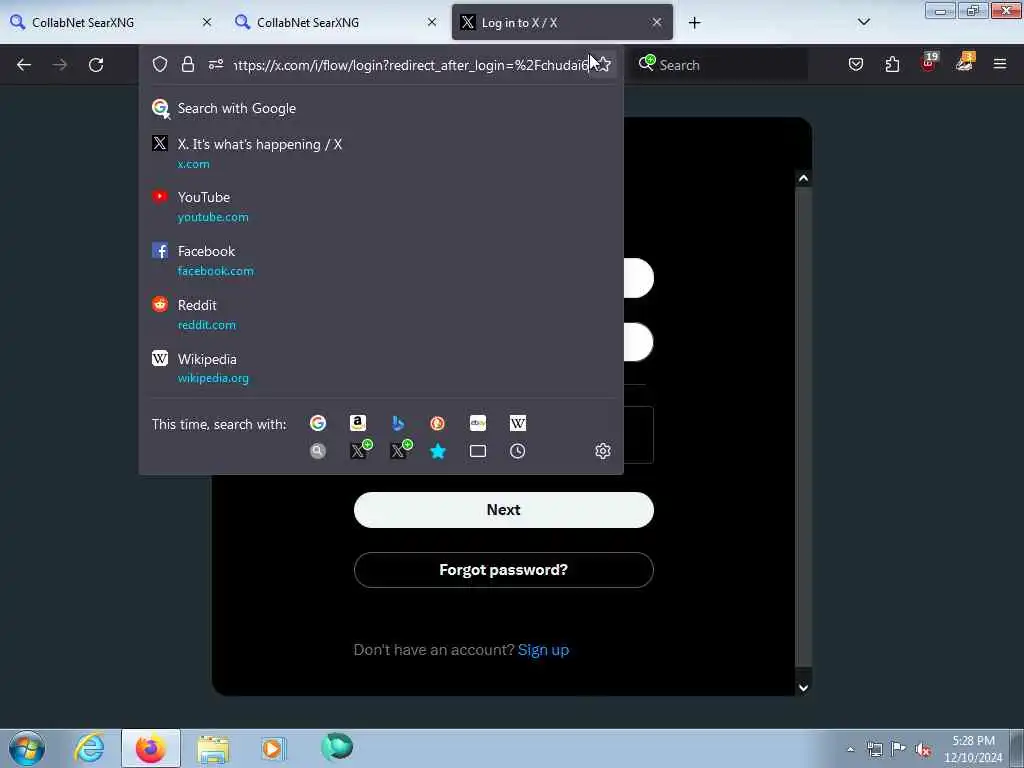Screen dimensions: 1024x768
Task: Open the Extensions puzzle-piece icon
Action: 892,65
